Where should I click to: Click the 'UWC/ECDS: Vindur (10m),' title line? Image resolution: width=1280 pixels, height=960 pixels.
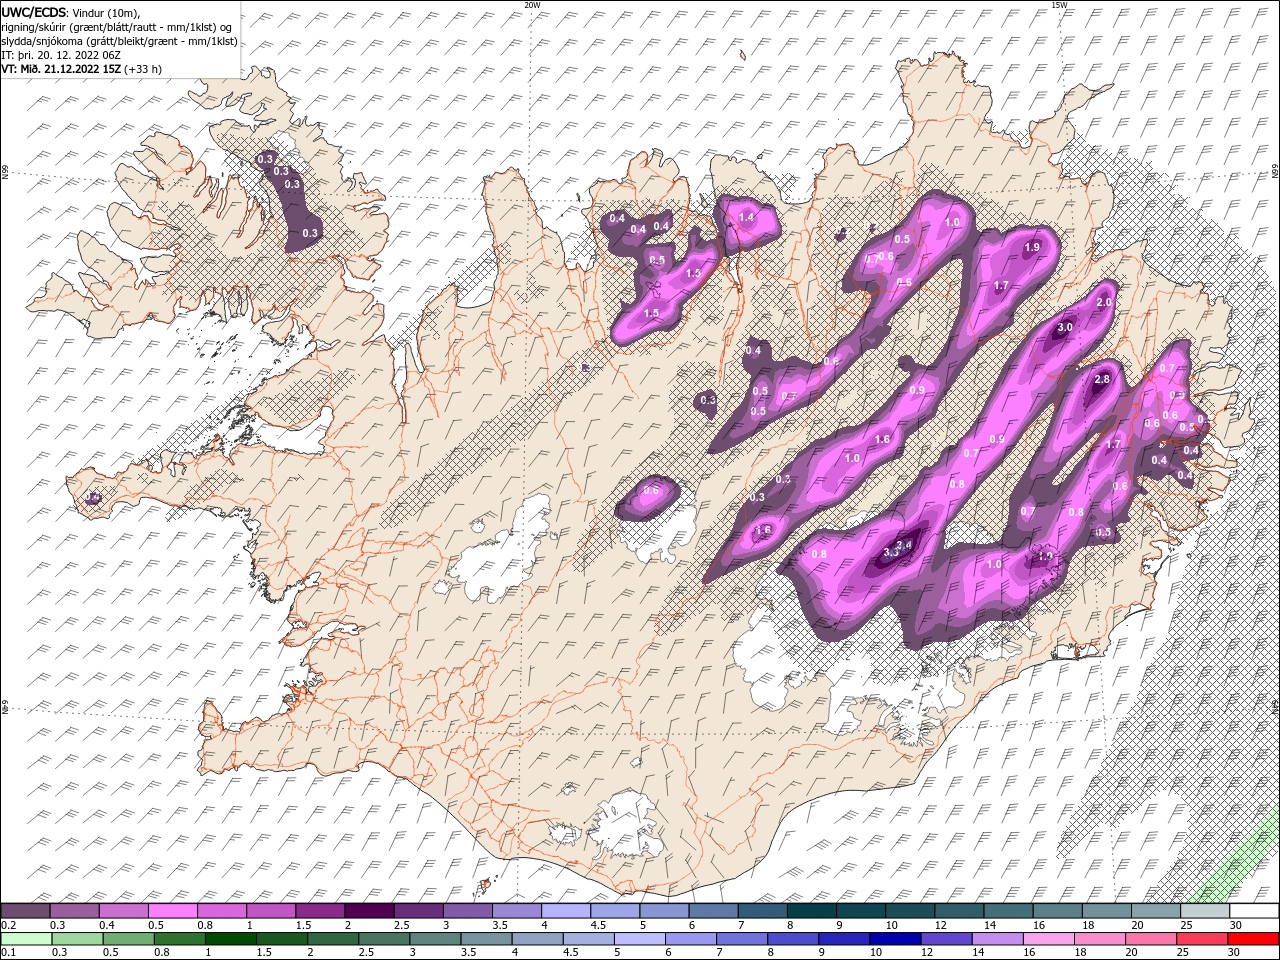point(70,12)
